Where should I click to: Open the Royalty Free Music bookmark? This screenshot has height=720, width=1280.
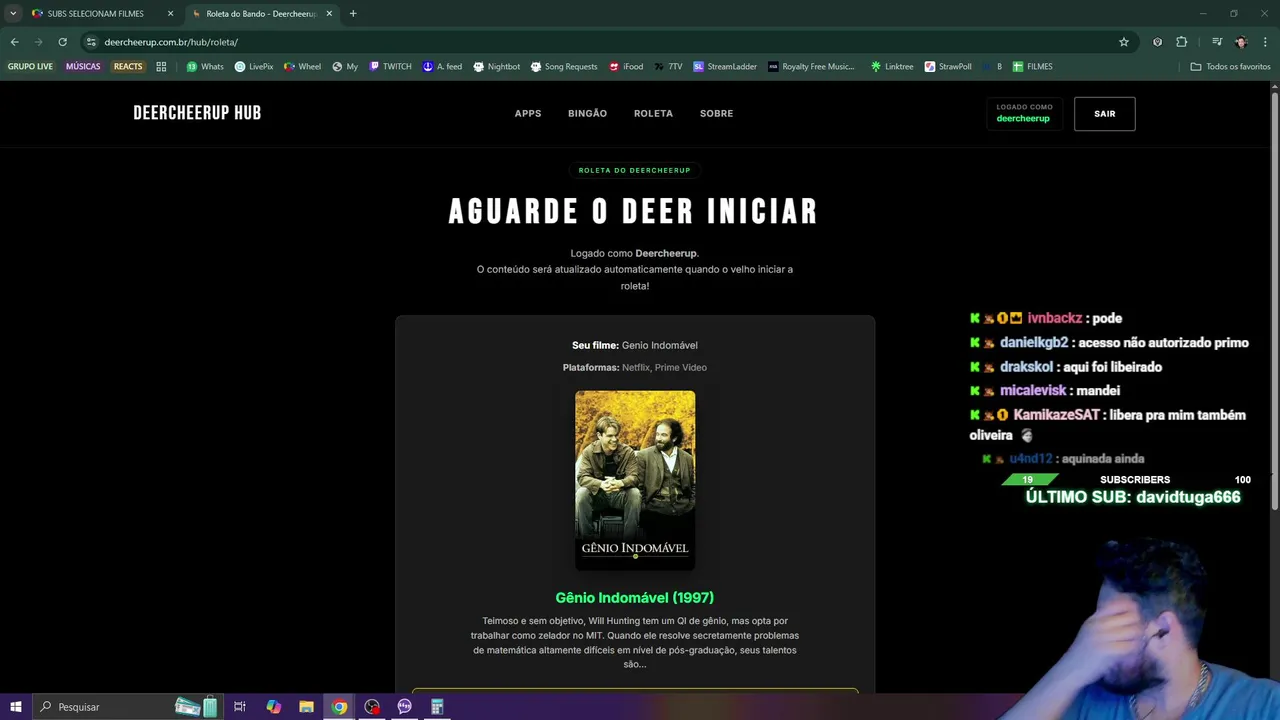coord(811,66)
